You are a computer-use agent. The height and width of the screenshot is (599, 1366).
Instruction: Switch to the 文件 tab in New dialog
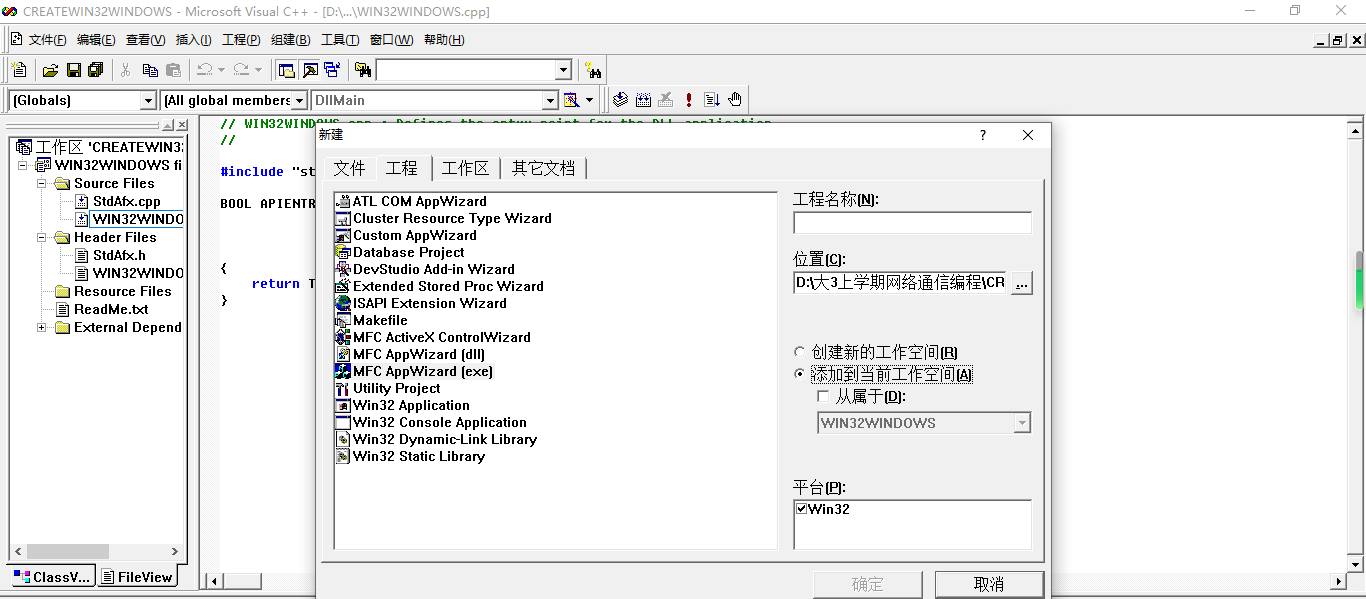(349, 168)
